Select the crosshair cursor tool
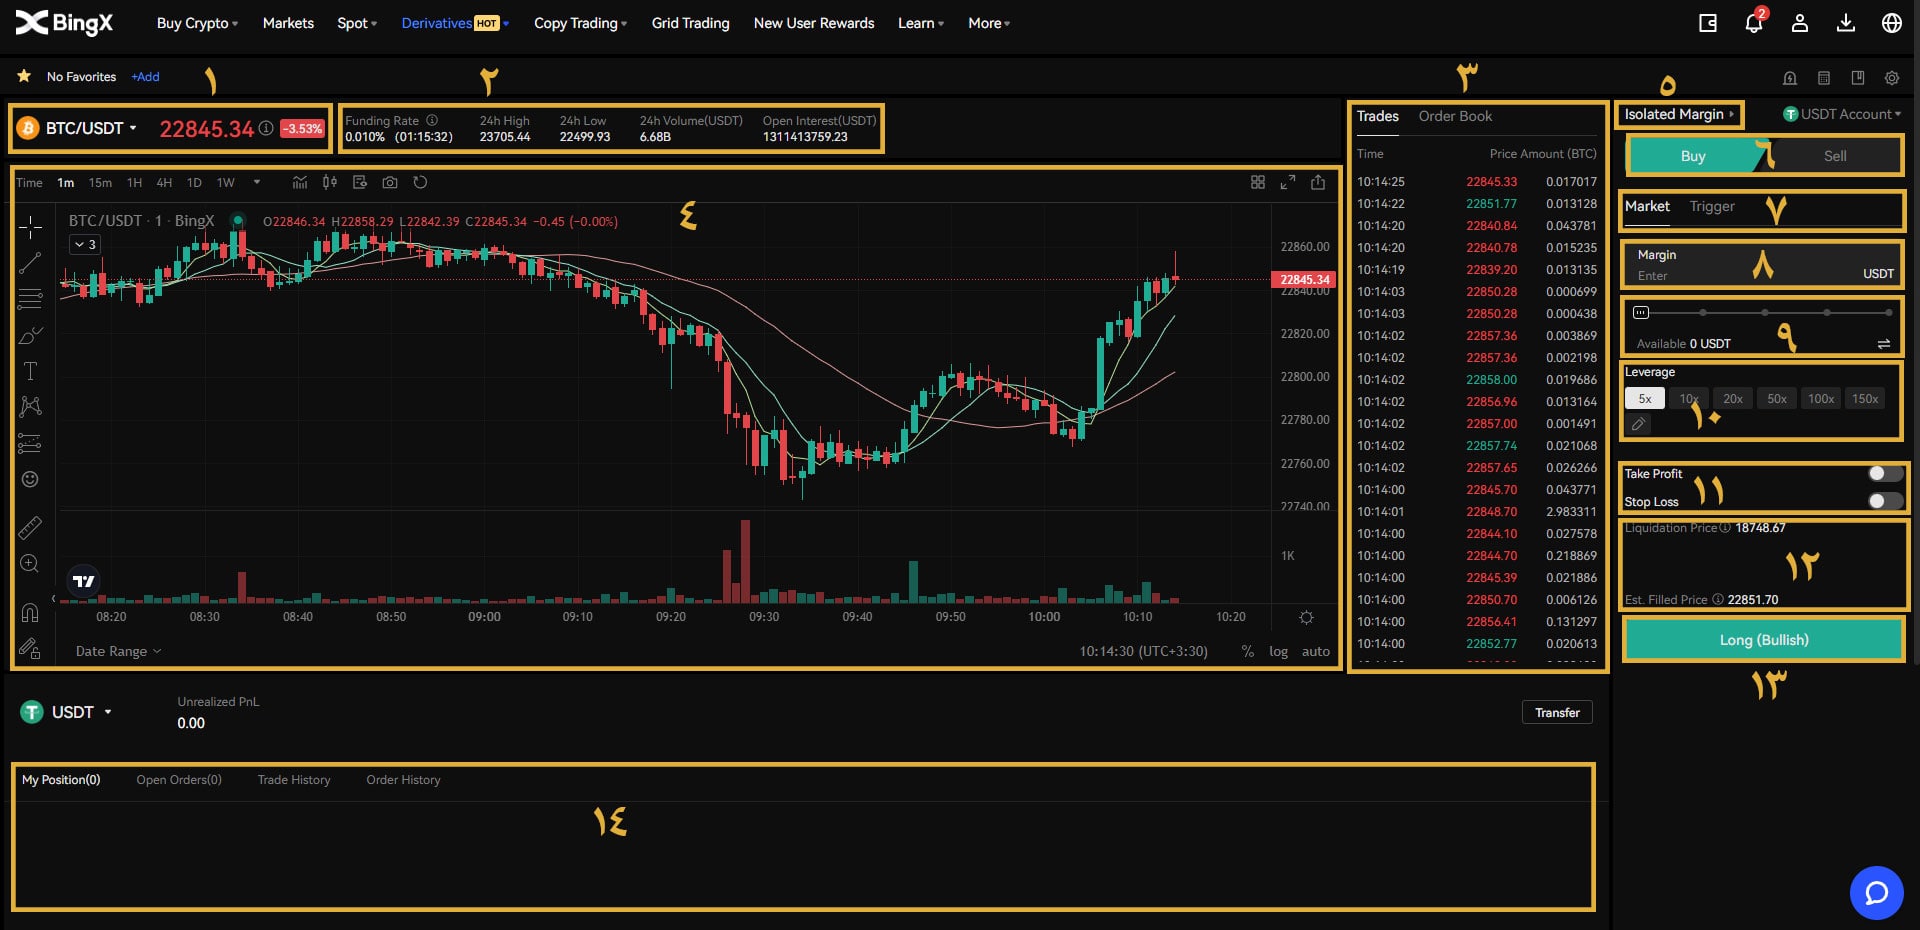 pyautogui.click(x=30, y=228)
